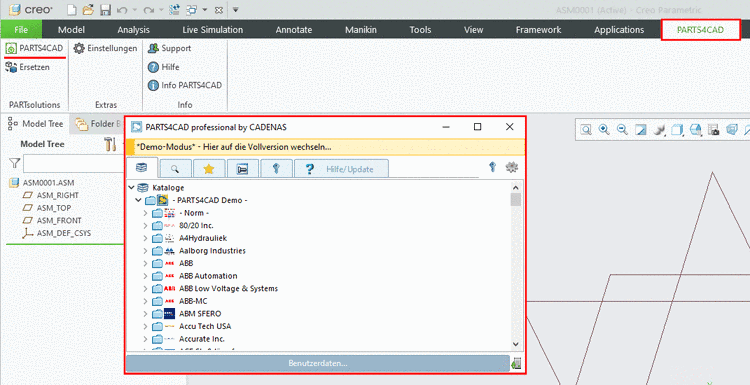Select ASM_DEF_CSYS coordinate system
Image resolution: width=750 pixels, height=385 pixels.
click(57, 233)
